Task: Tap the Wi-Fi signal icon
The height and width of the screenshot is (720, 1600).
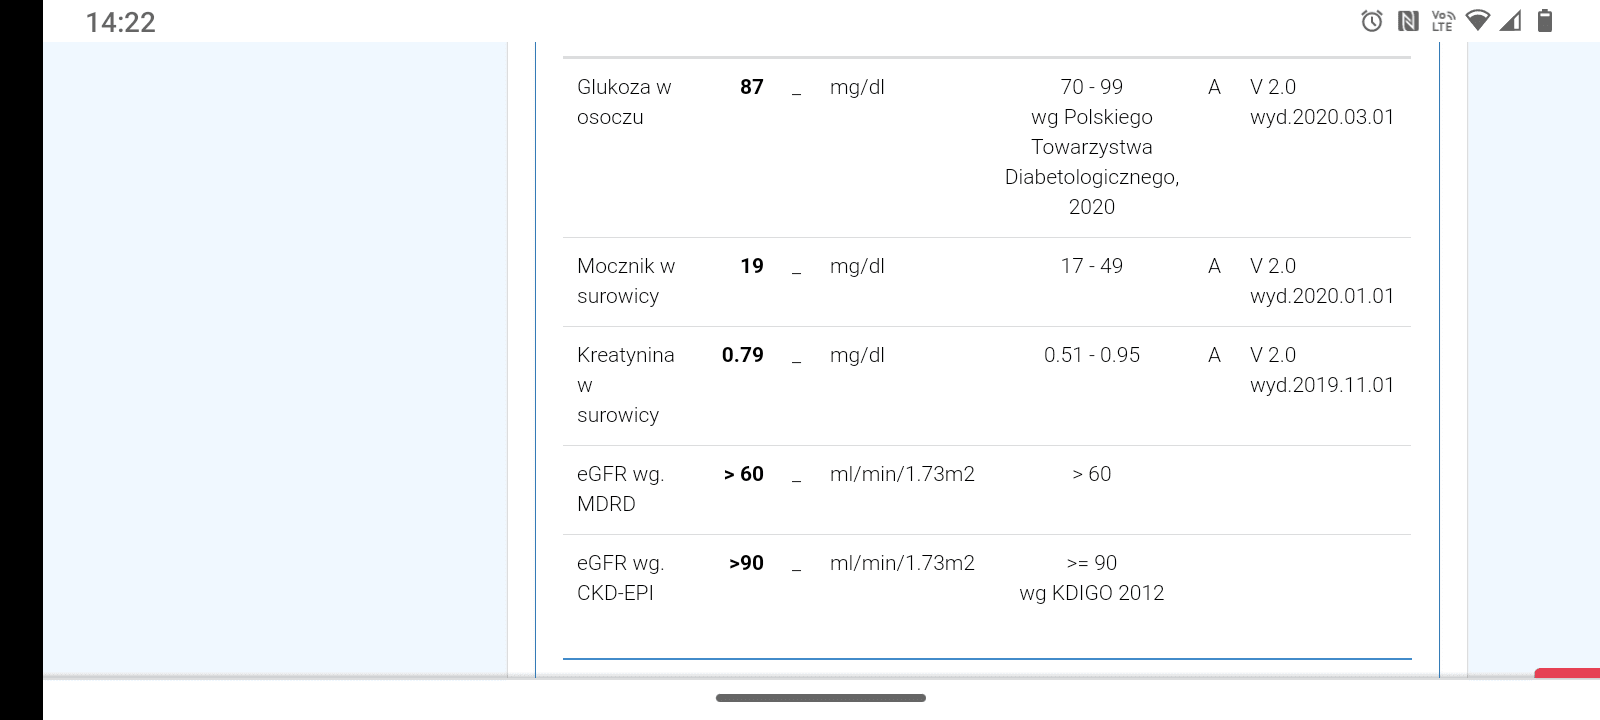Action: 1476,21
